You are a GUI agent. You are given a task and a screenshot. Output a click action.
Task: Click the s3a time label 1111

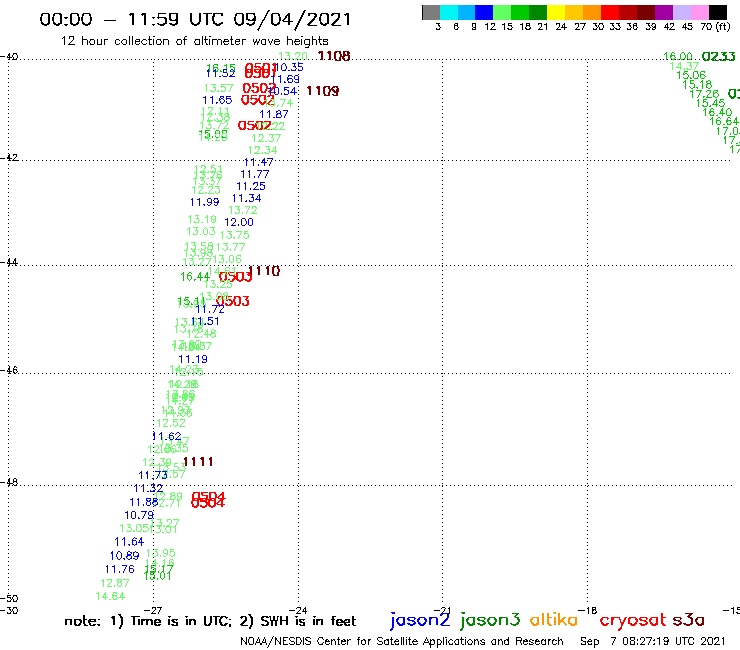click(x=198, y=462)
